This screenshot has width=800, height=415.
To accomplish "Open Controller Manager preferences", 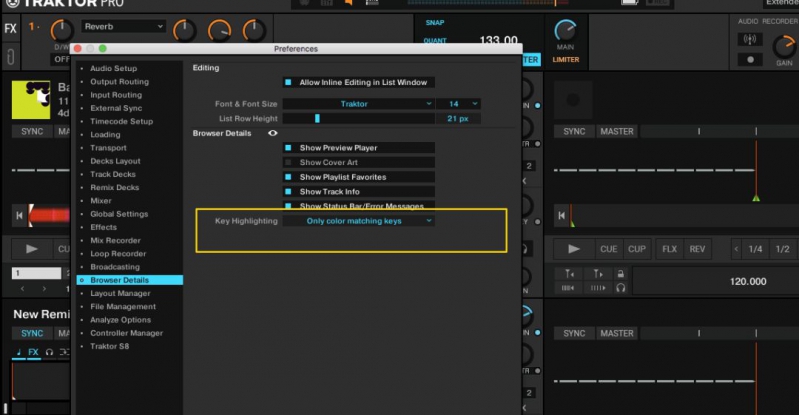I will pyautogui.click(x=127, y=334).
